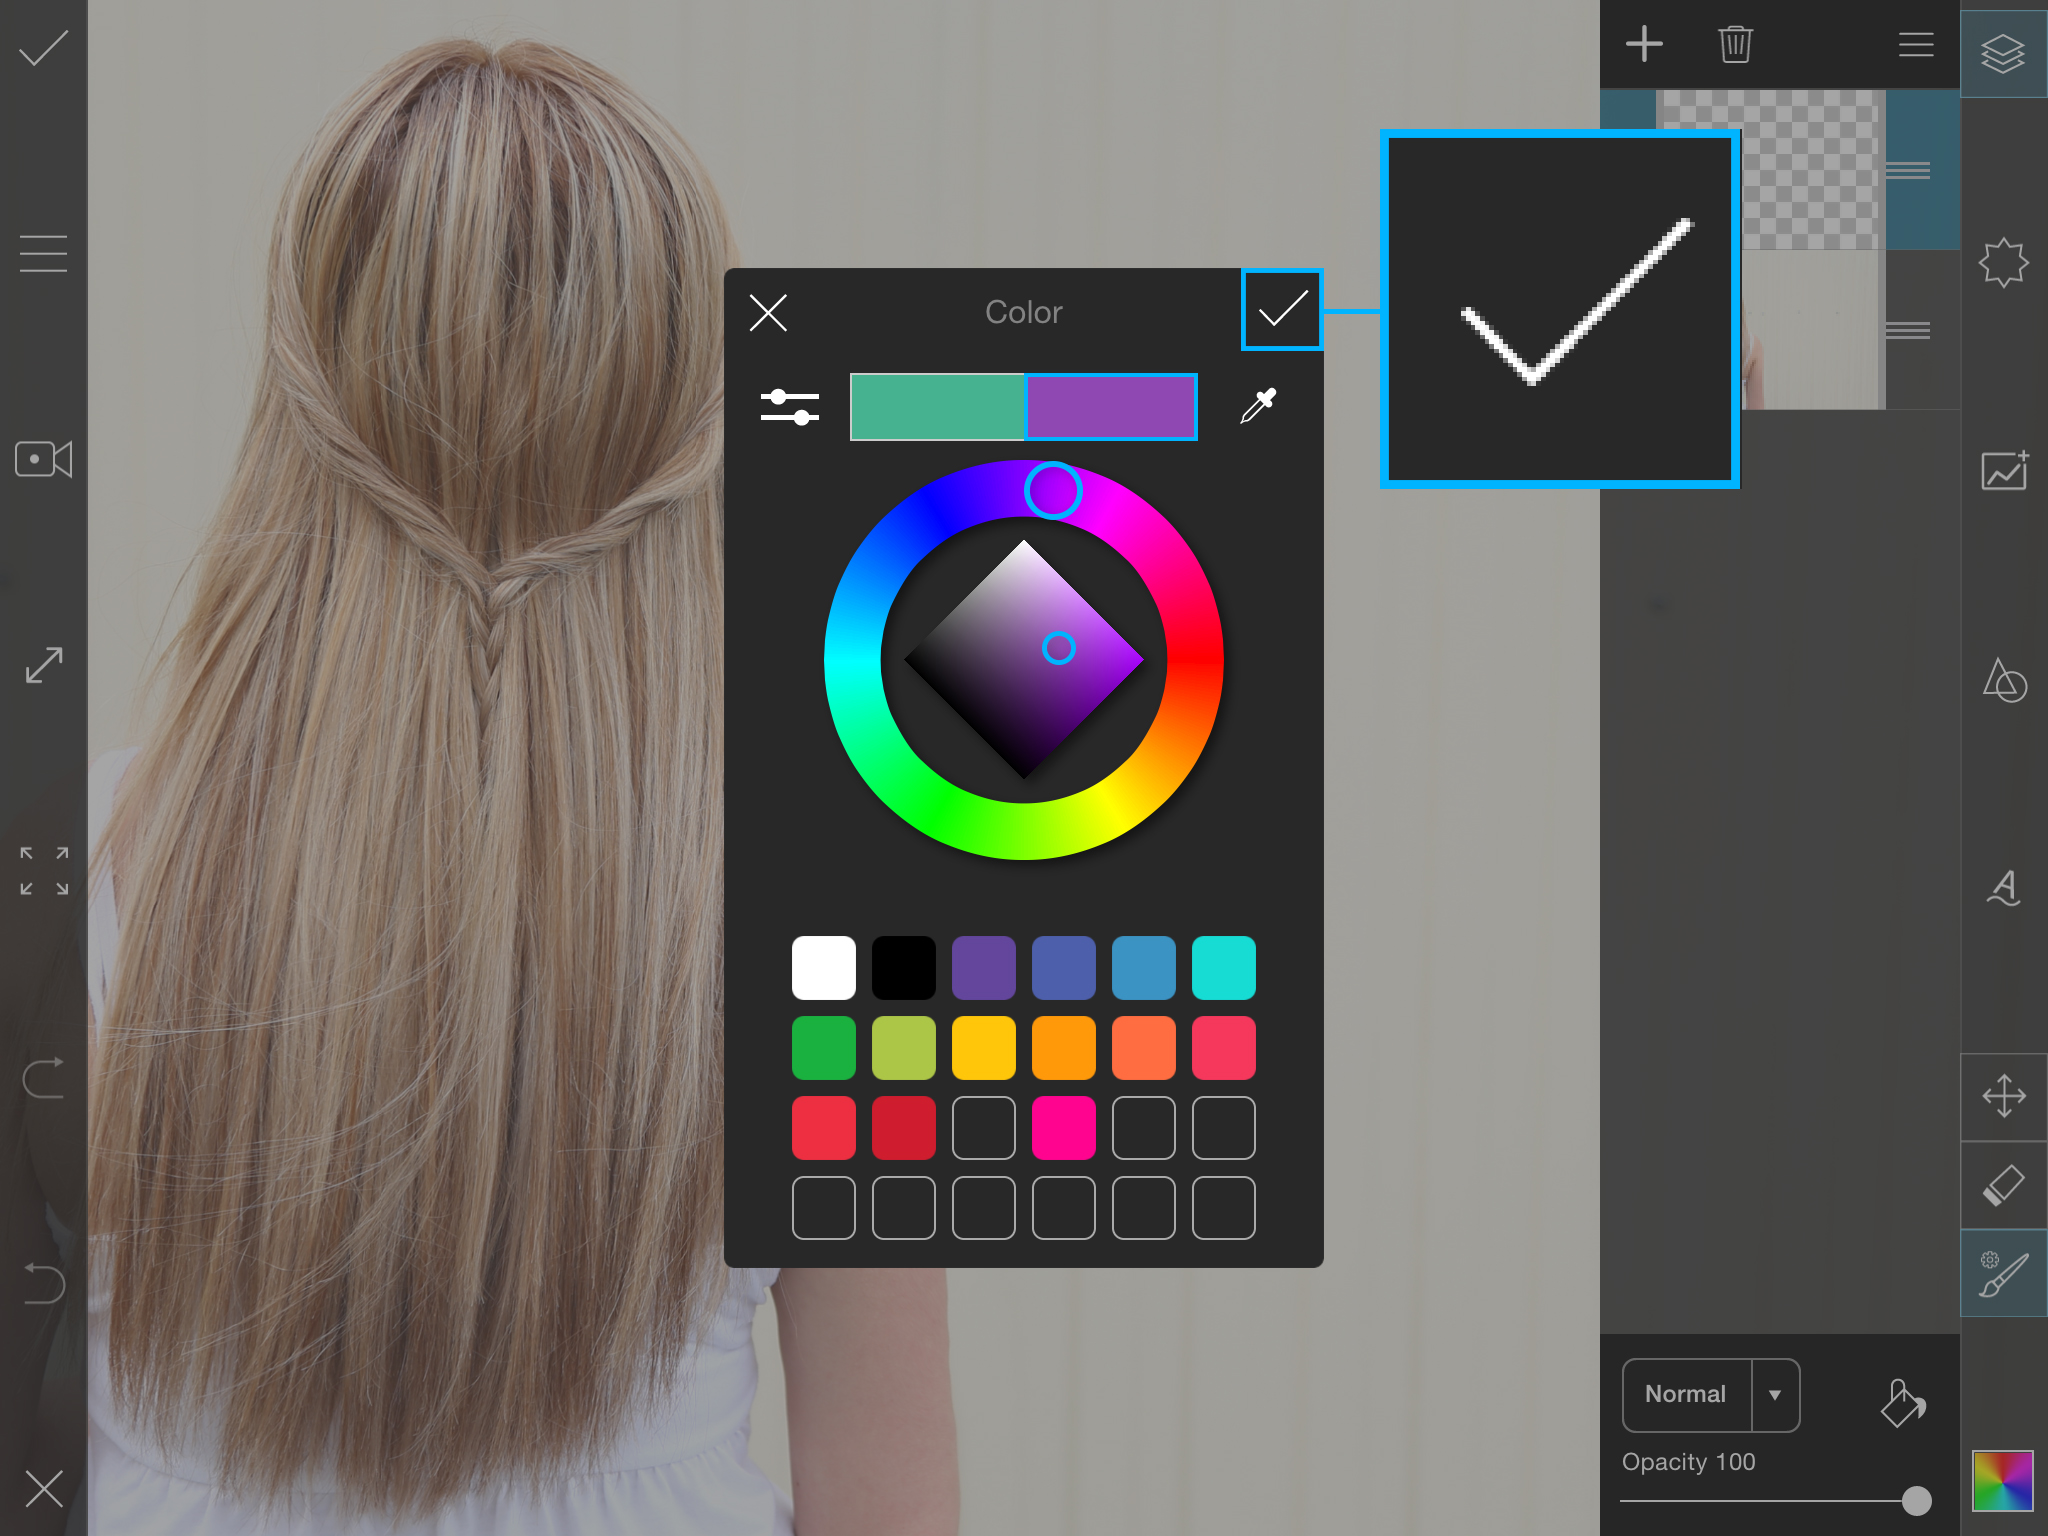
Task: Open the layer options menu
Action: tap(1913, 44)
